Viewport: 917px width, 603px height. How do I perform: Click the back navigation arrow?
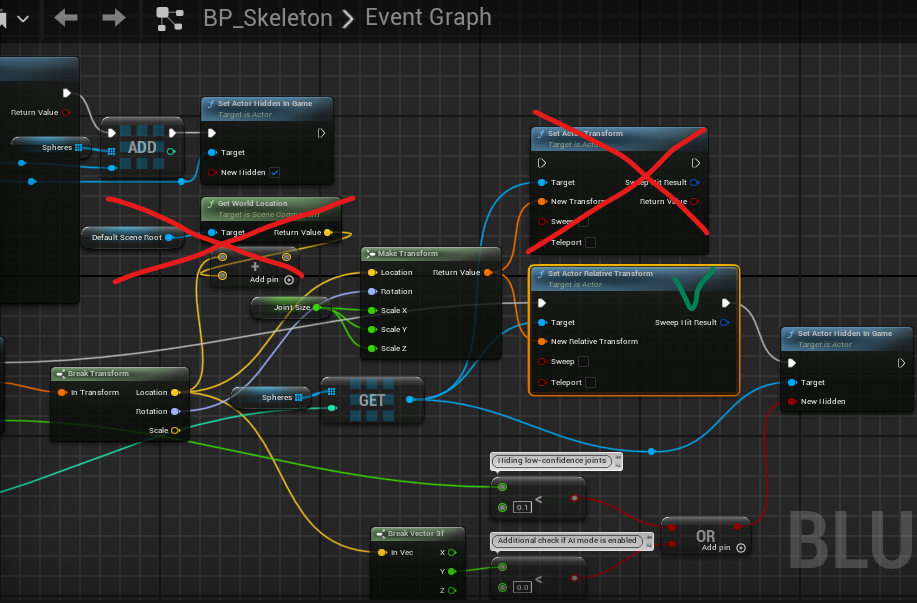(66, 18)
